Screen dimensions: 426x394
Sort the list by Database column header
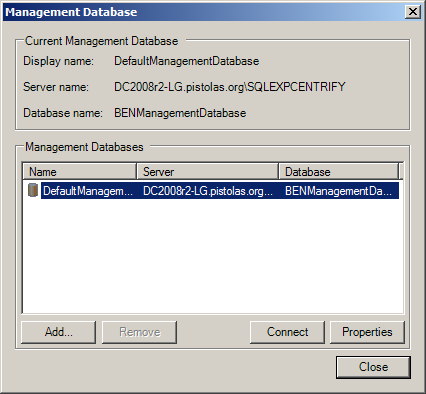(x=339, y=172)
